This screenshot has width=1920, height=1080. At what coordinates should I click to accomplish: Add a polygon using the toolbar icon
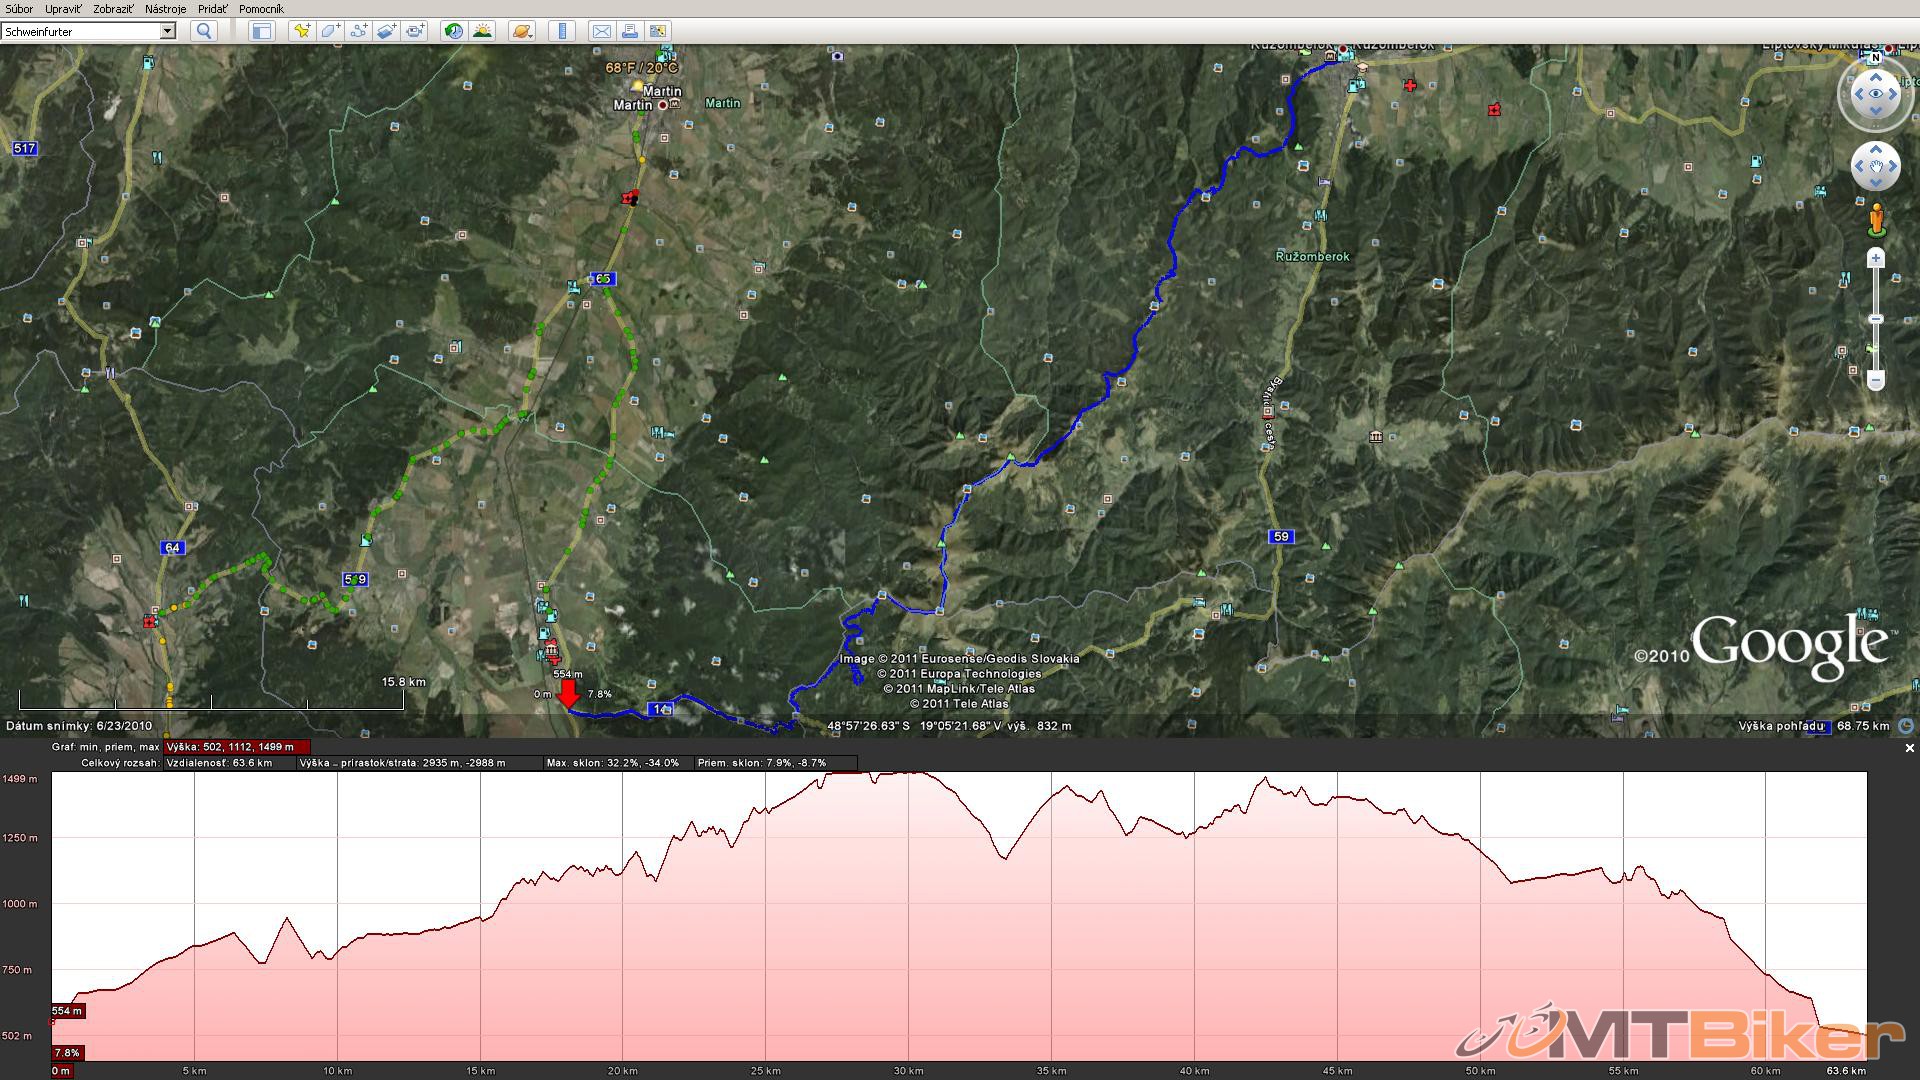(330, 31)
